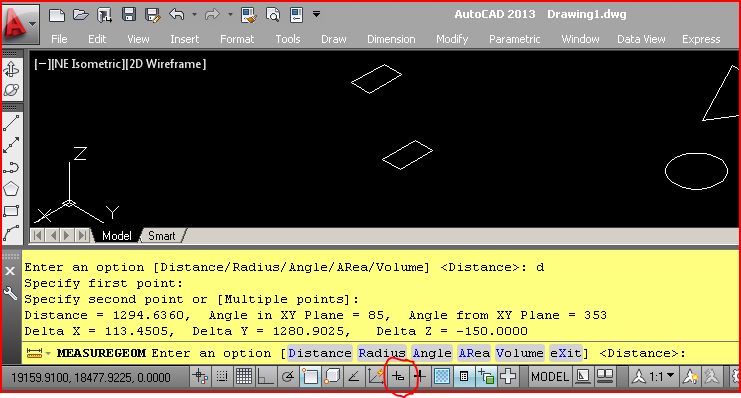This screenshot has height=398, width=741.
Task: Switch to the Smart layout tab
Action: (162, 235)
